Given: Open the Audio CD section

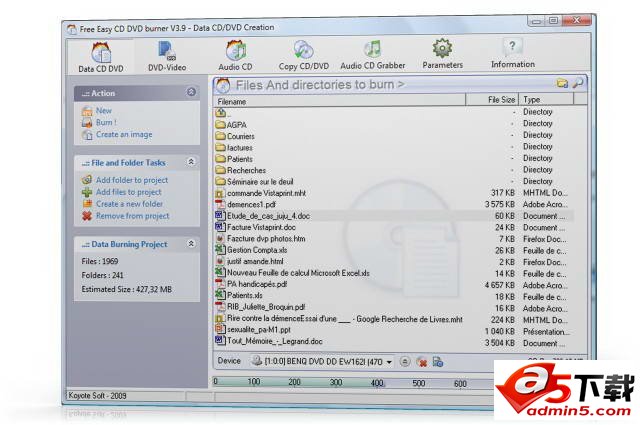Looking at the screenshot, I should pyautogui.click(x=235, y=56).
